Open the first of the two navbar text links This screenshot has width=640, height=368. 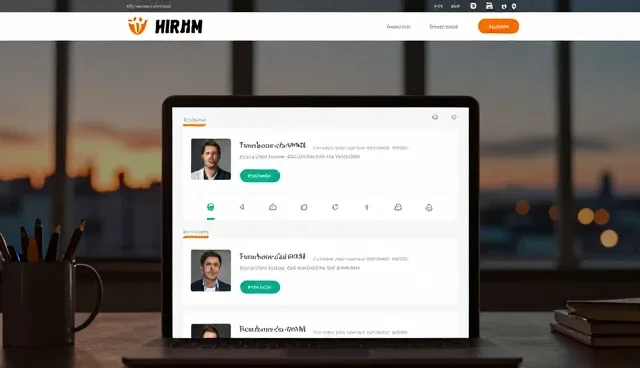pos(398,27)
